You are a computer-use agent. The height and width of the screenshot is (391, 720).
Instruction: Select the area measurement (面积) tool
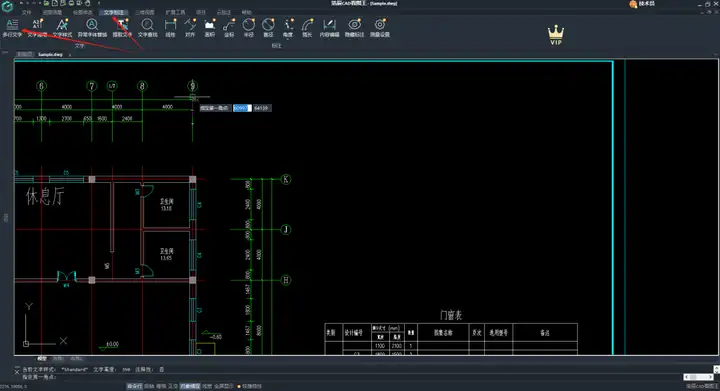(210, 28)
